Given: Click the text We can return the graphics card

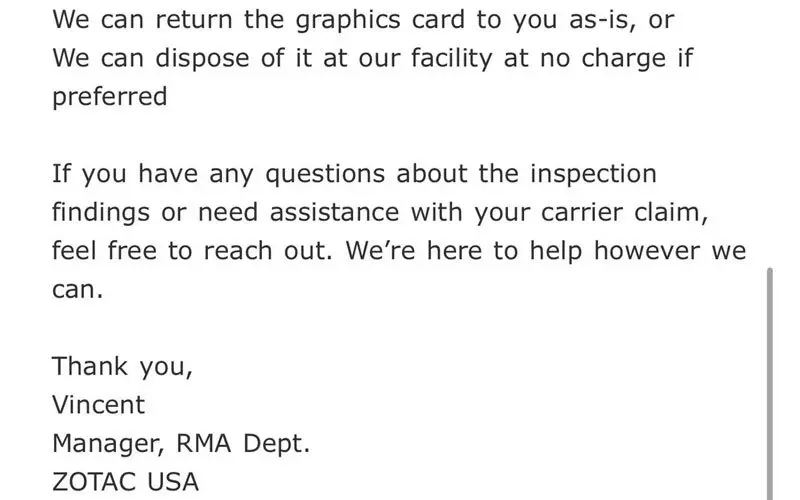Looking at the screenshot, I should point(270,20).
